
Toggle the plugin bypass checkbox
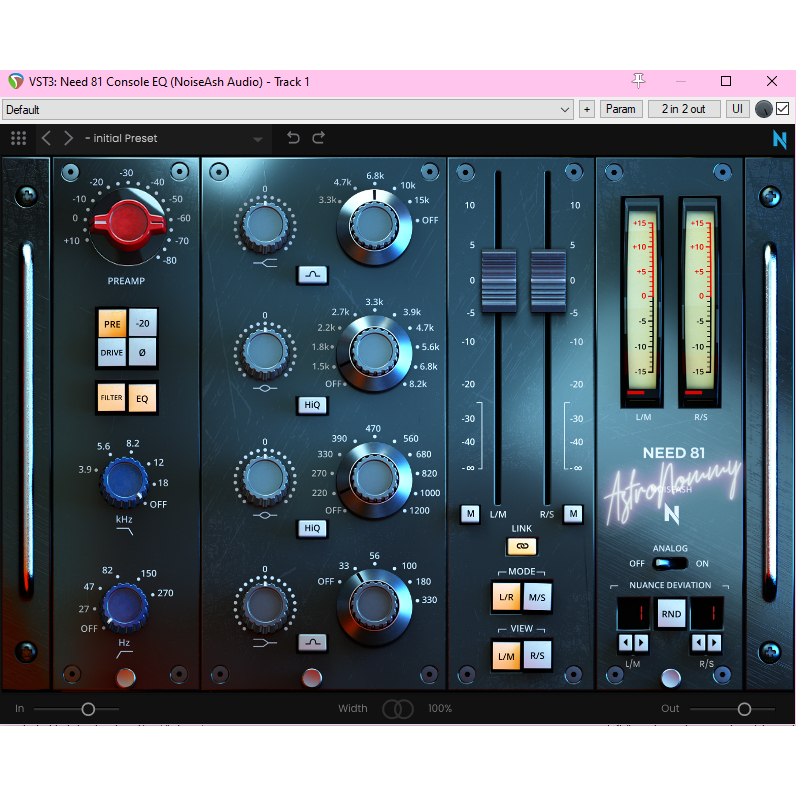[x=783, y=109]
